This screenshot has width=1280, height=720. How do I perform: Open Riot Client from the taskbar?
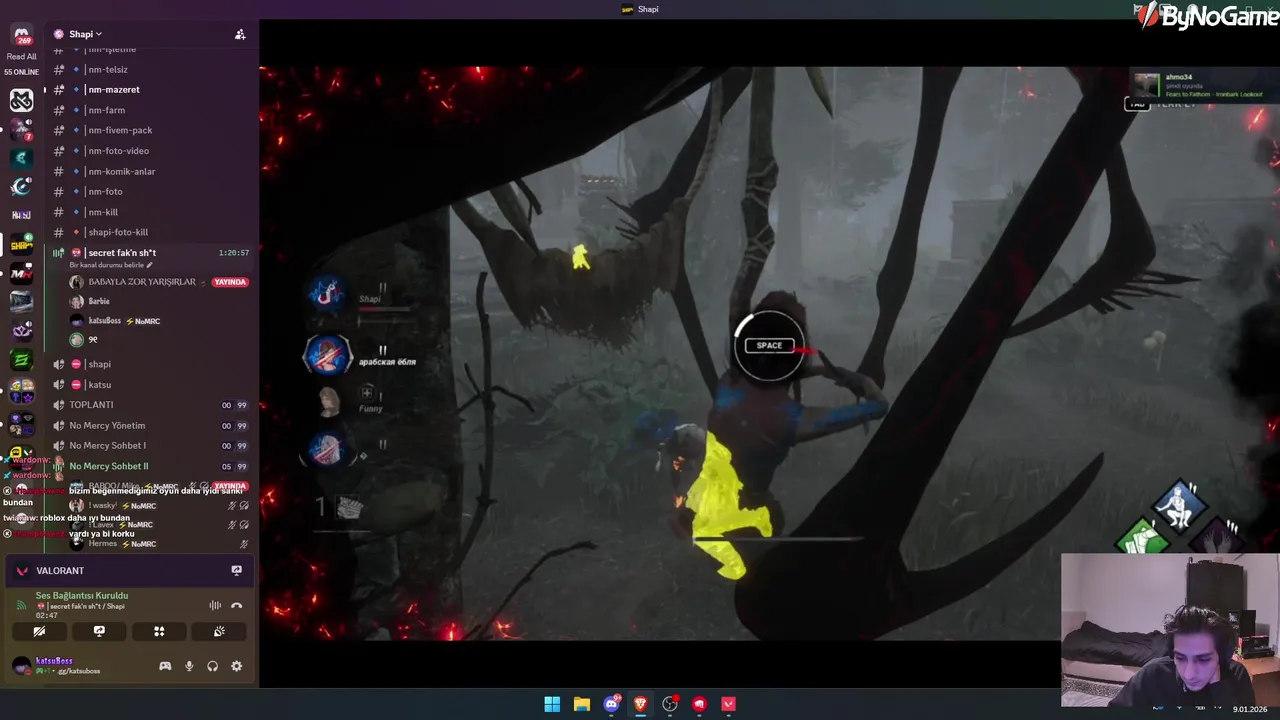coord(699,704)
